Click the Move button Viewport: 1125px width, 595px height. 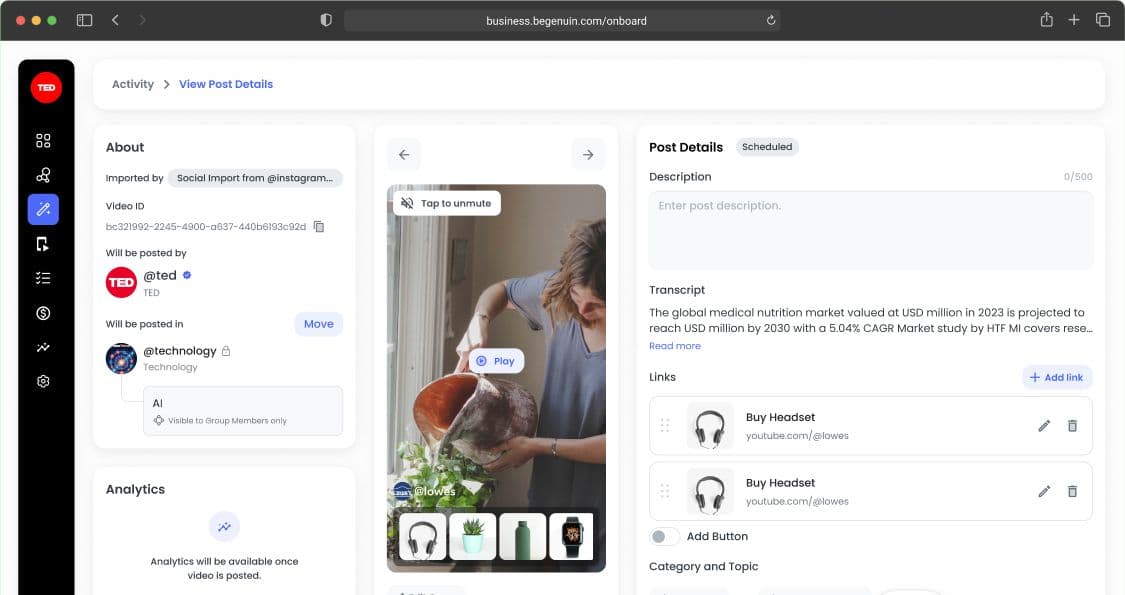pos(319,324)
